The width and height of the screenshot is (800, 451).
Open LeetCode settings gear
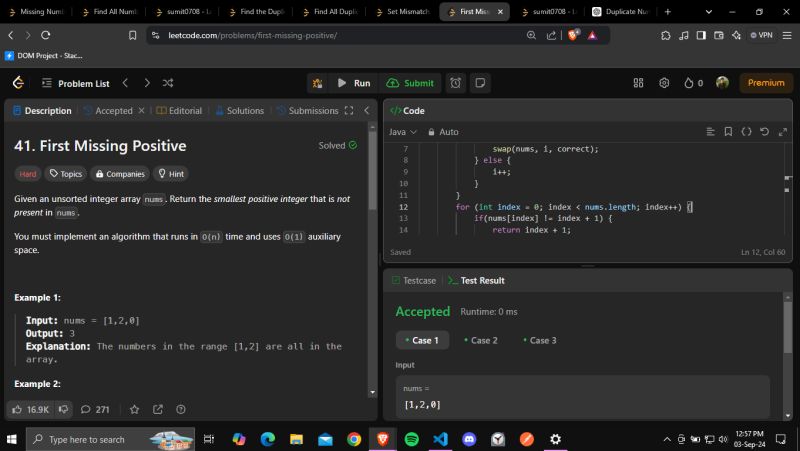click(664, 83)
